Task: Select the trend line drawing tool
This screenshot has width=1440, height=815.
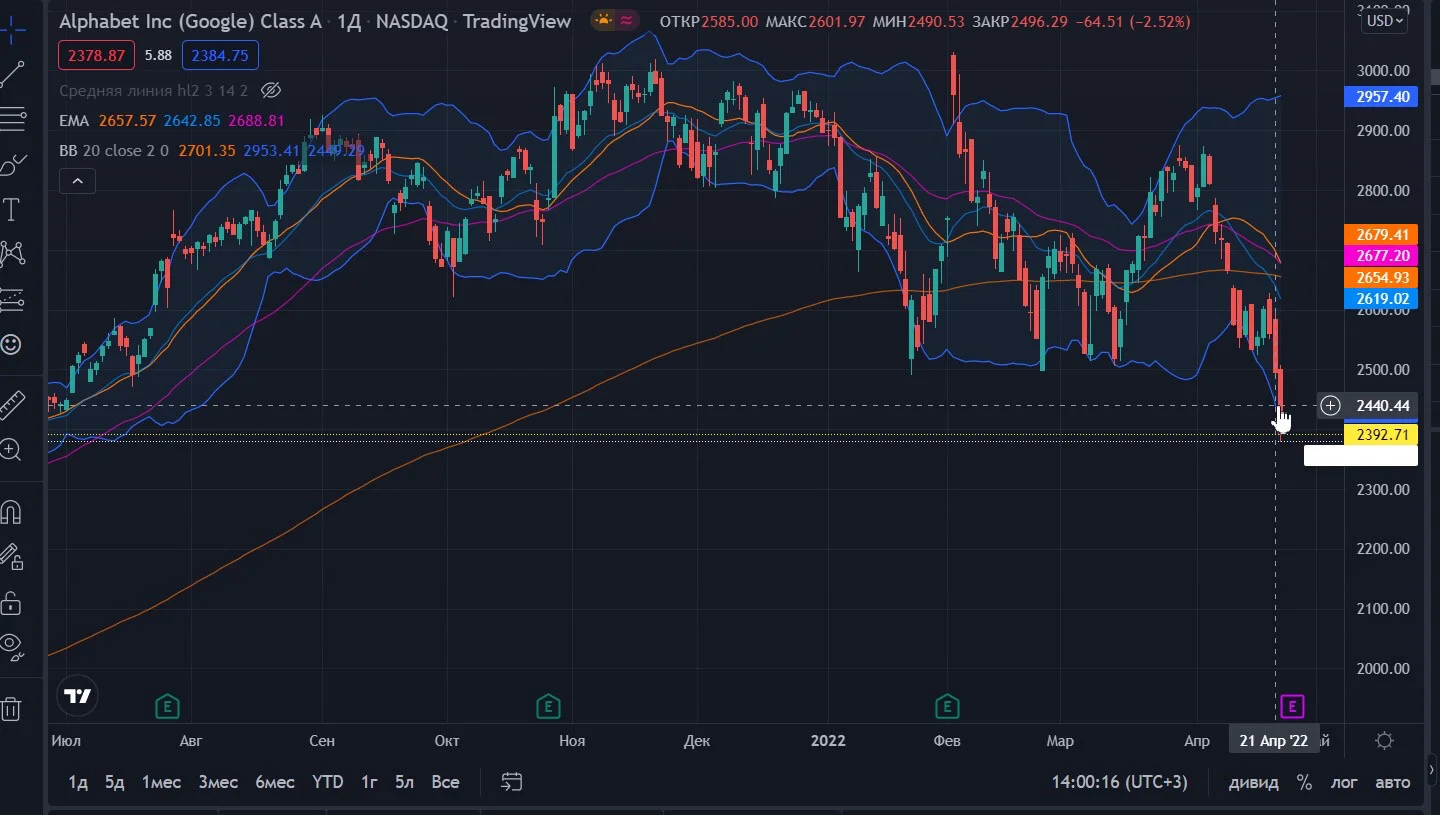Action: (x=12, y=72)
